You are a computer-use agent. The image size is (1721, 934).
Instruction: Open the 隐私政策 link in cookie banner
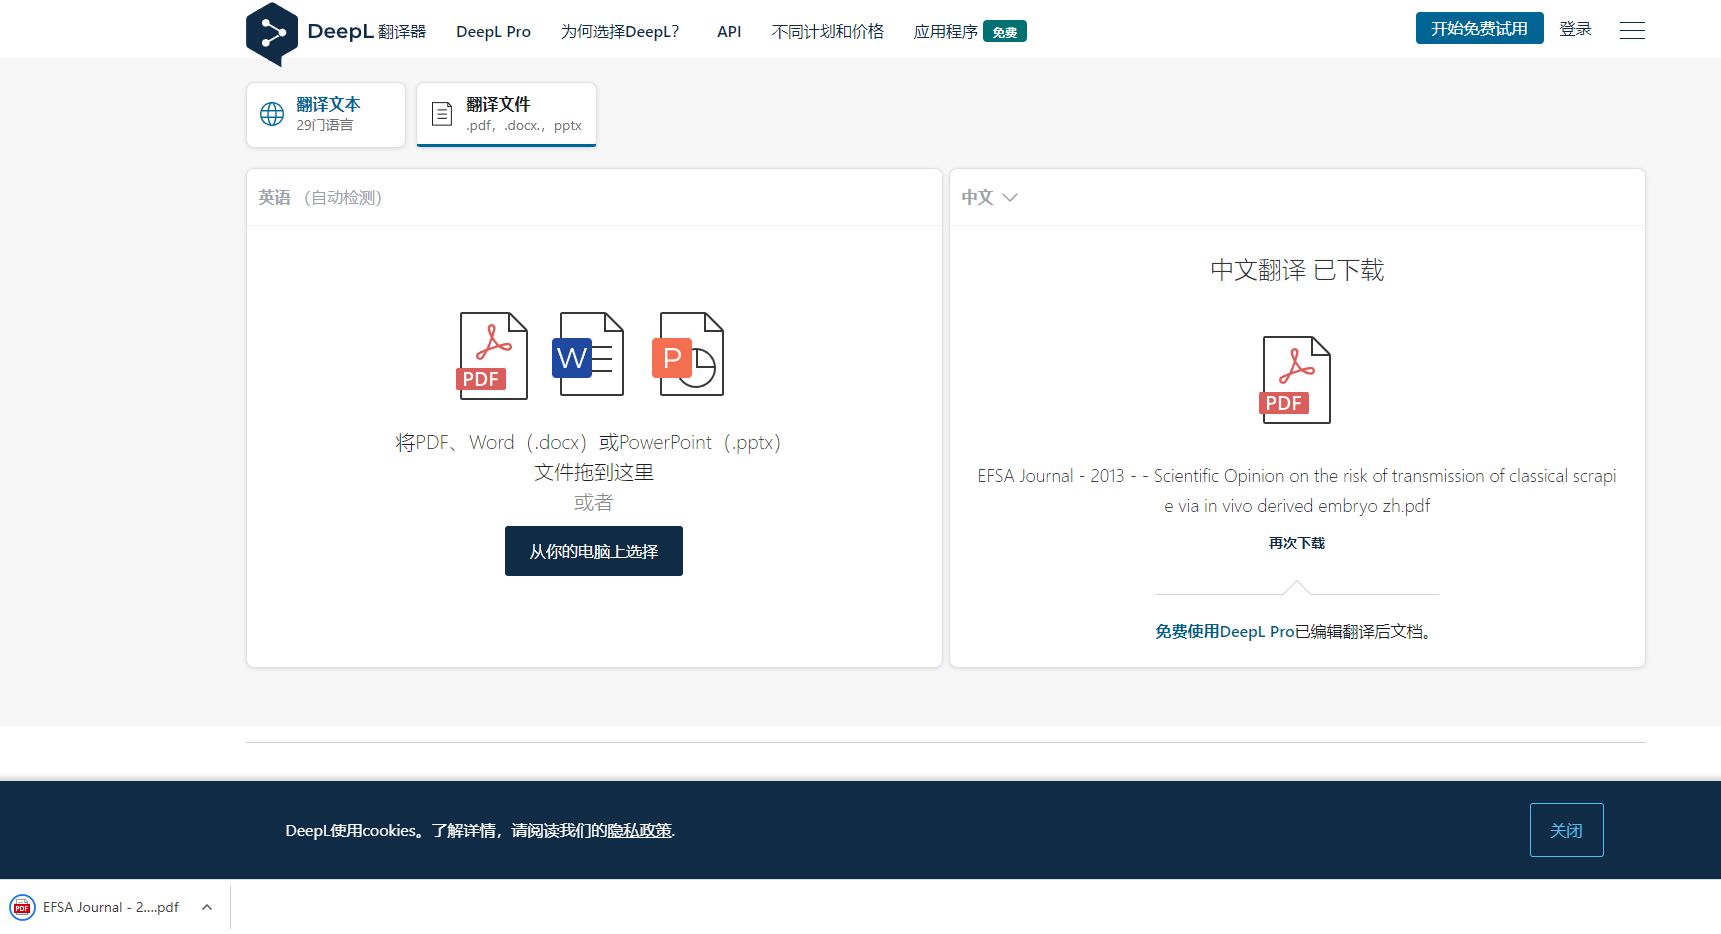point(639,831)
